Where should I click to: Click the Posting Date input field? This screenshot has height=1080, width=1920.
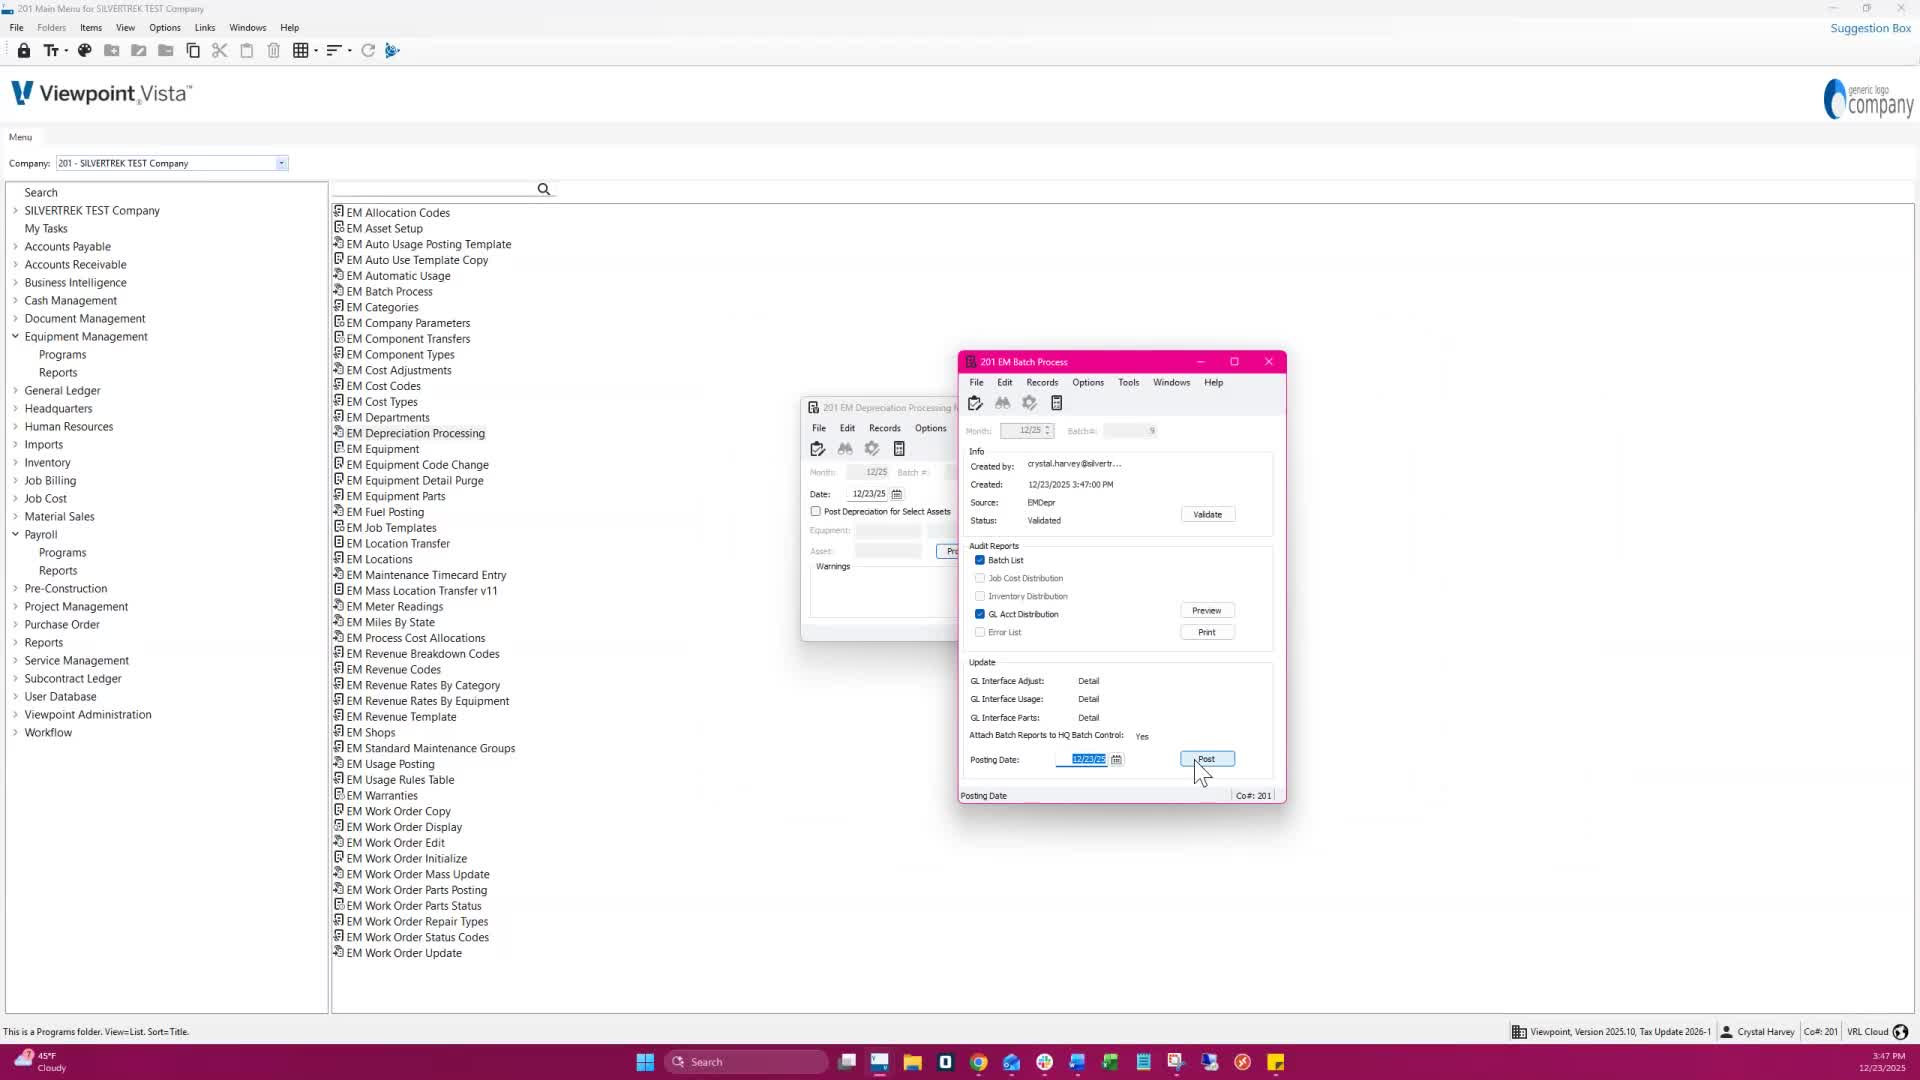(x=1082, y=760)
